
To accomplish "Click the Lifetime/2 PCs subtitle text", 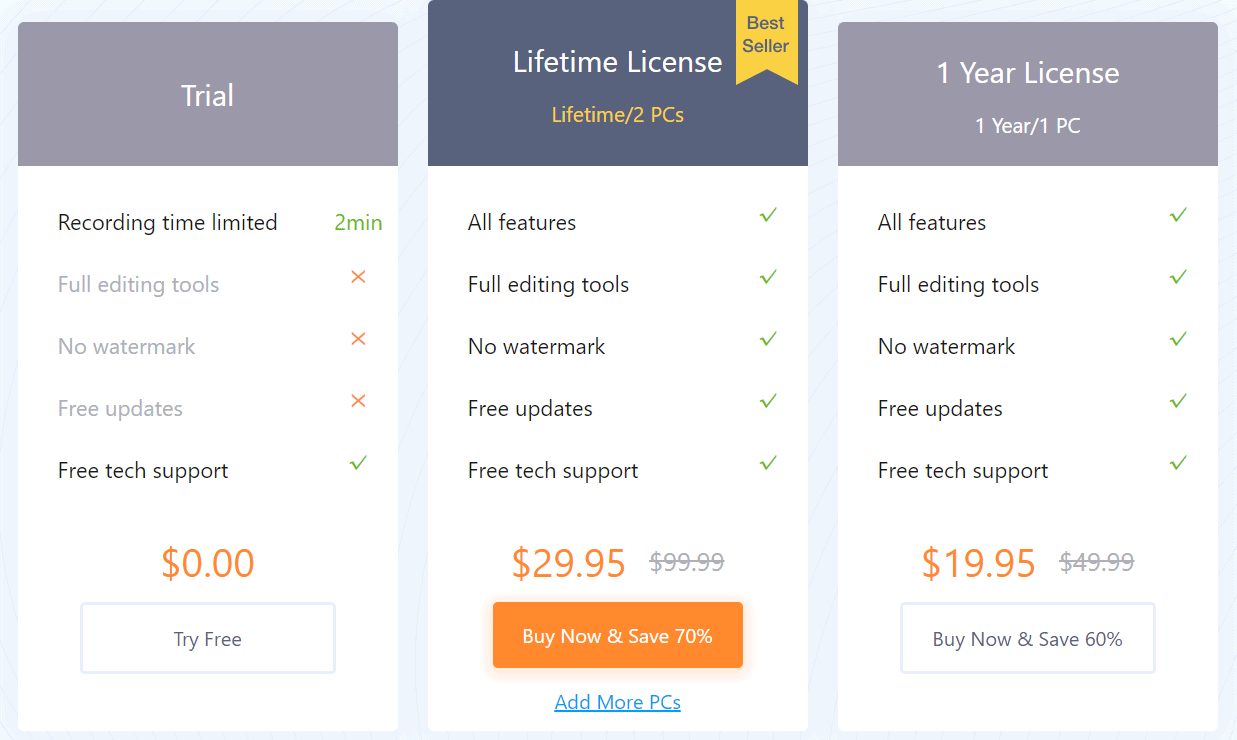I will click(617, 114).
